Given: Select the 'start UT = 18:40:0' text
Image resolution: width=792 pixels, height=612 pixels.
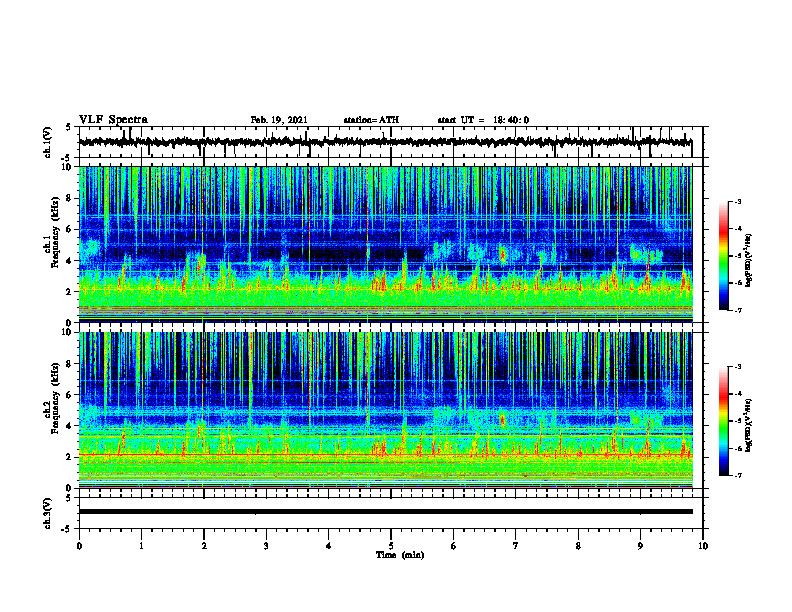Looking at the screenshot, I should [483, 120].
